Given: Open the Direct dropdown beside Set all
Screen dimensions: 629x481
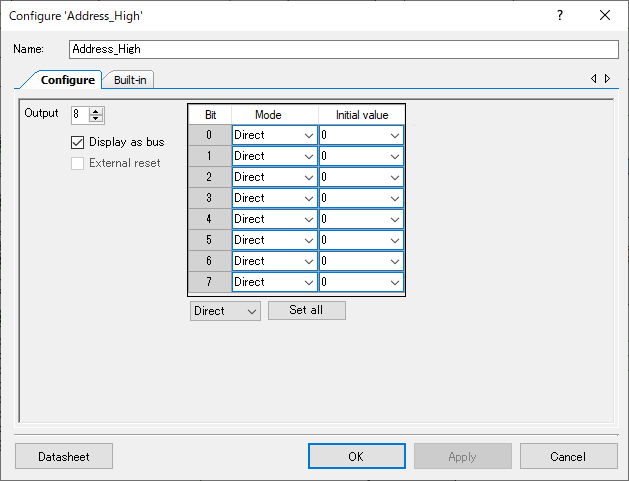Looking at the screenshot, I should tap(225, 311).
